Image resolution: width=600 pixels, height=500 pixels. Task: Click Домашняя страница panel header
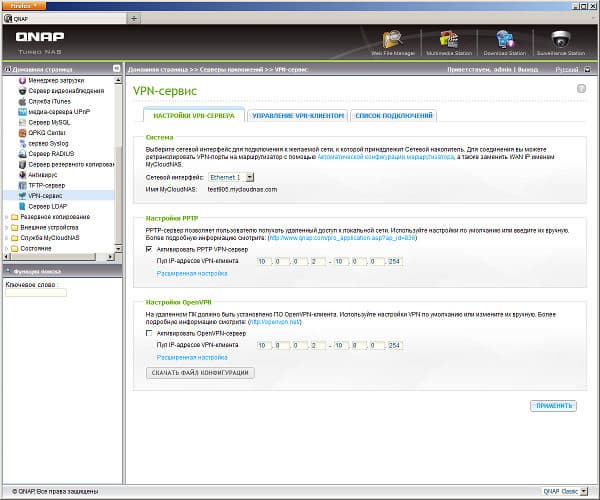pyautogui.click(x=42, y=69)
